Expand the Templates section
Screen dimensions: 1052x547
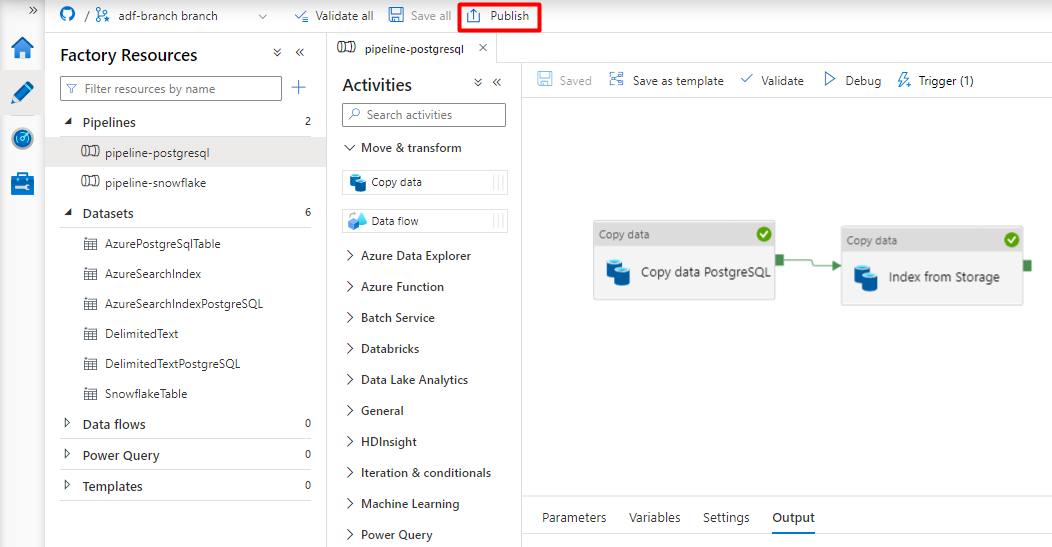67,485
